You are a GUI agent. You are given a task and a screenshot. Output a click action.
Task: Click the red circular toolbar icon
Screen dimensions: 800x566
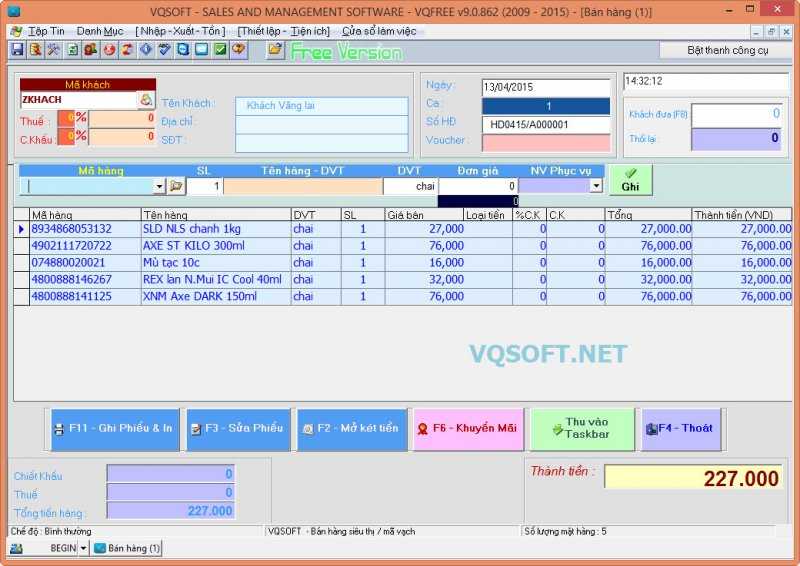pyautogui.click(x=109, y=49)
